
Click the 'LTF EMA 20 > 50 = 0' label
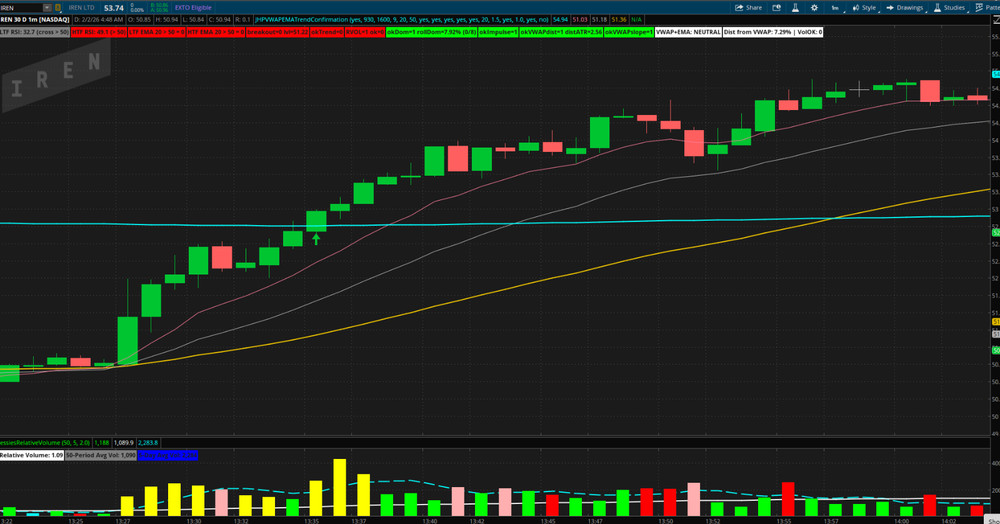[x=156, y=32]
